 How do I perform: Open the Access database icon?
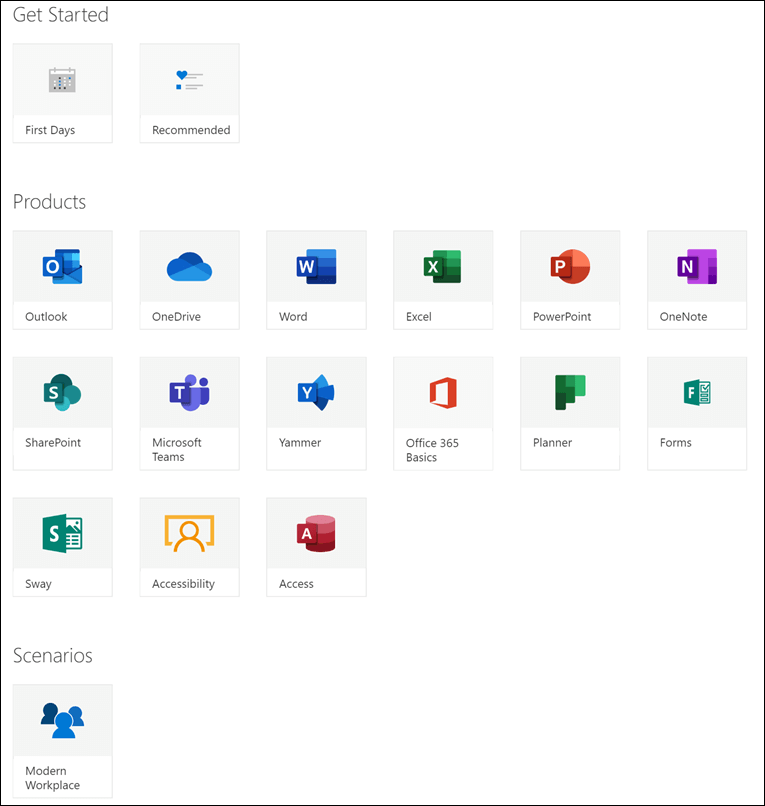(x=316, y=534)
